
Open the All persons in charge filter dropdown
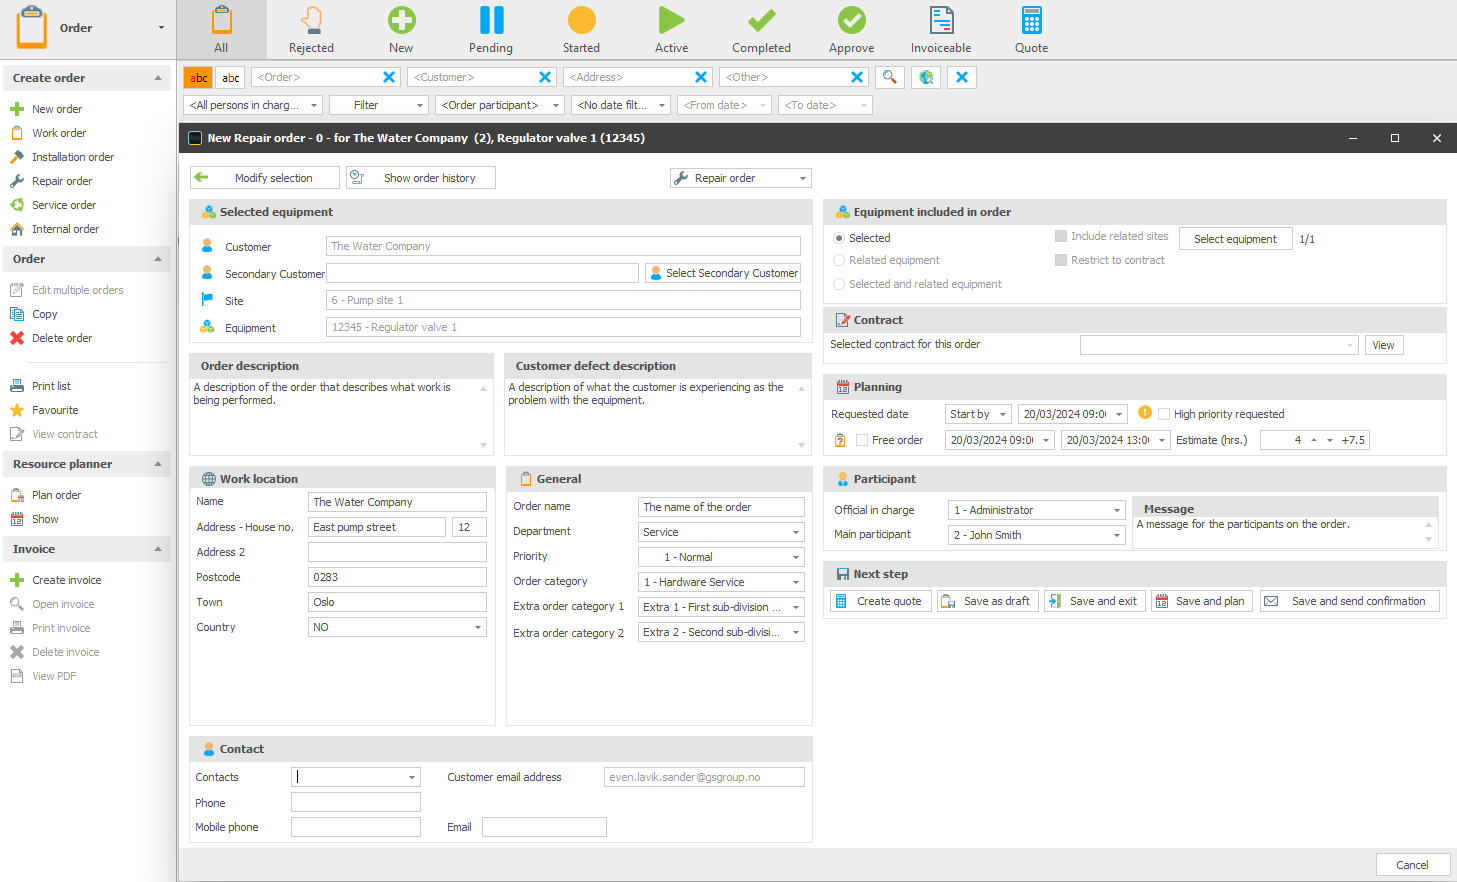click(x=254, y=105)
